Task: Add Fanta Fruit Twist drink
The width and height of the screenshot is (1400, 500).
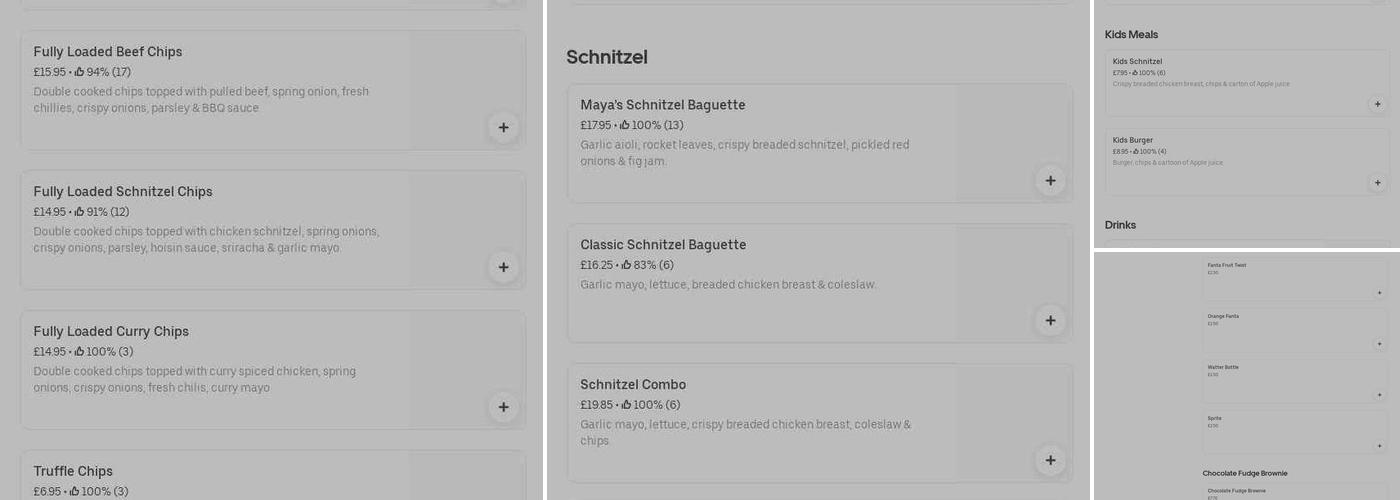Action: click(1379, 293)
